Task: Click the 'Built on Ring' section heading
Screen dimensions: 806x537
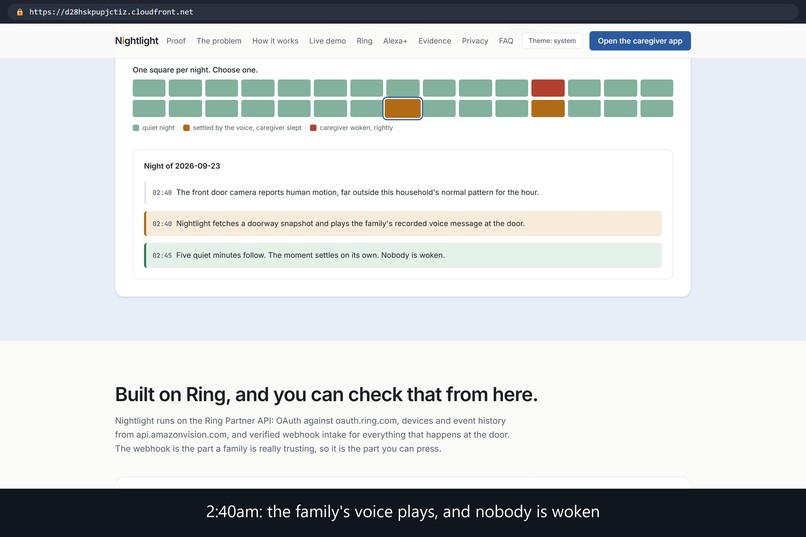Action: pyautogui.click(x=326, y=395)
